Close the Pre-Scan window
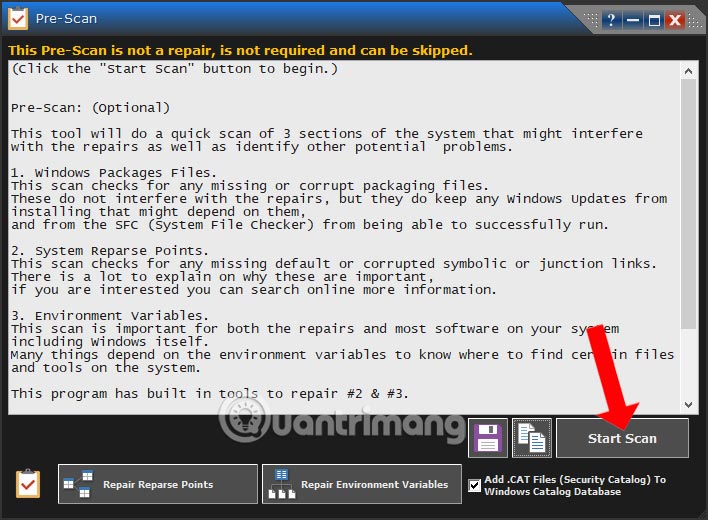The width and height of the screenshot is (708, 520). click(x=675, y=20)
